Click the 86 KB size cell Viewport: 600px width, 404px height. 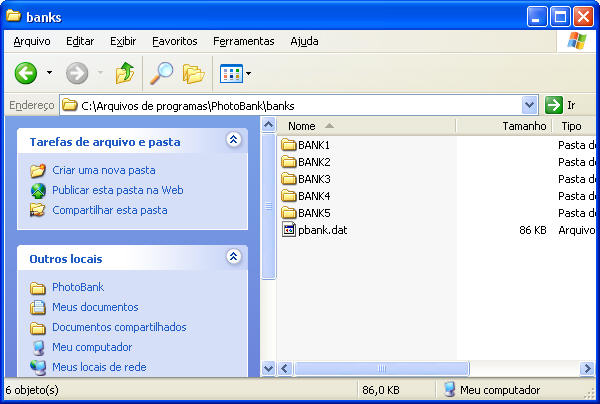click(x=532, y=230)
